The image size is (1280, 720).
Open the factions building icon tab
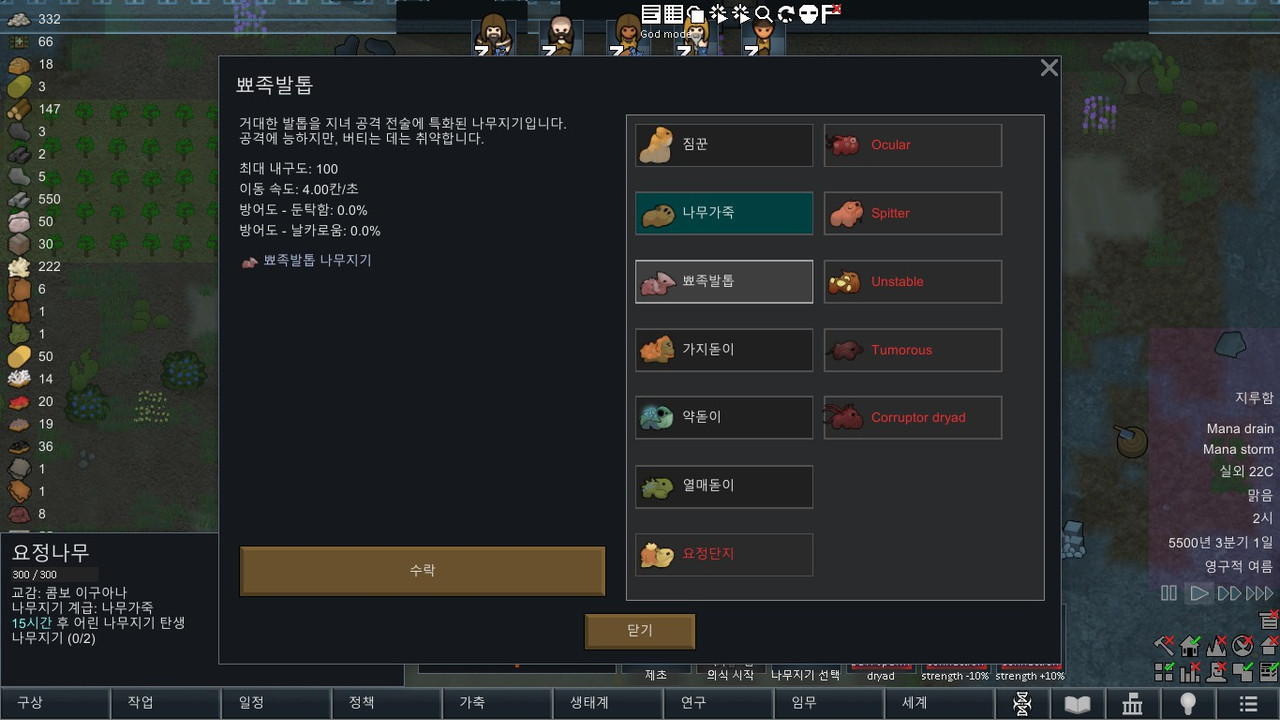(1132, 704)
